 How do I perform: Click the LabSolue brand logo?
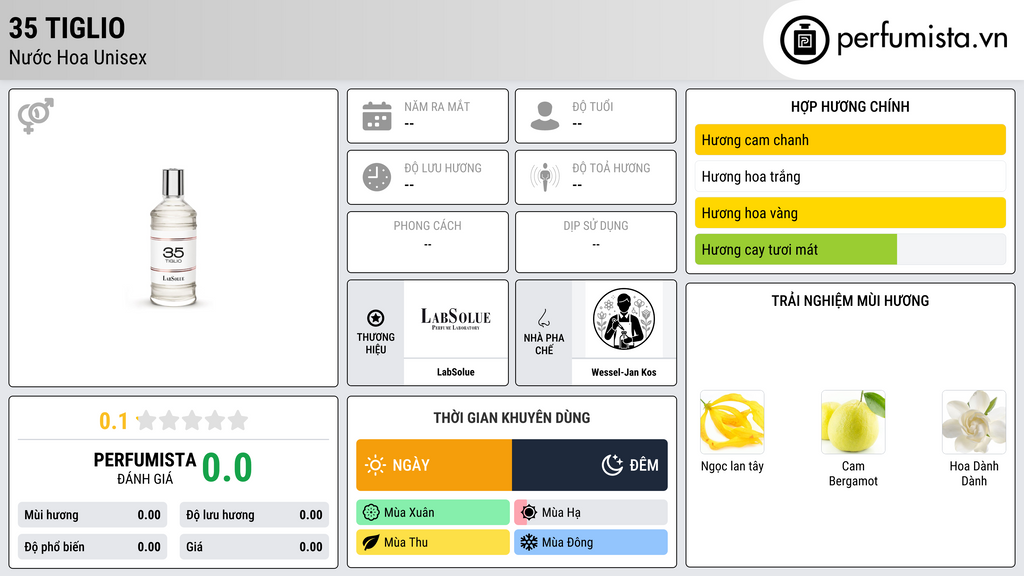pos(455,319)
